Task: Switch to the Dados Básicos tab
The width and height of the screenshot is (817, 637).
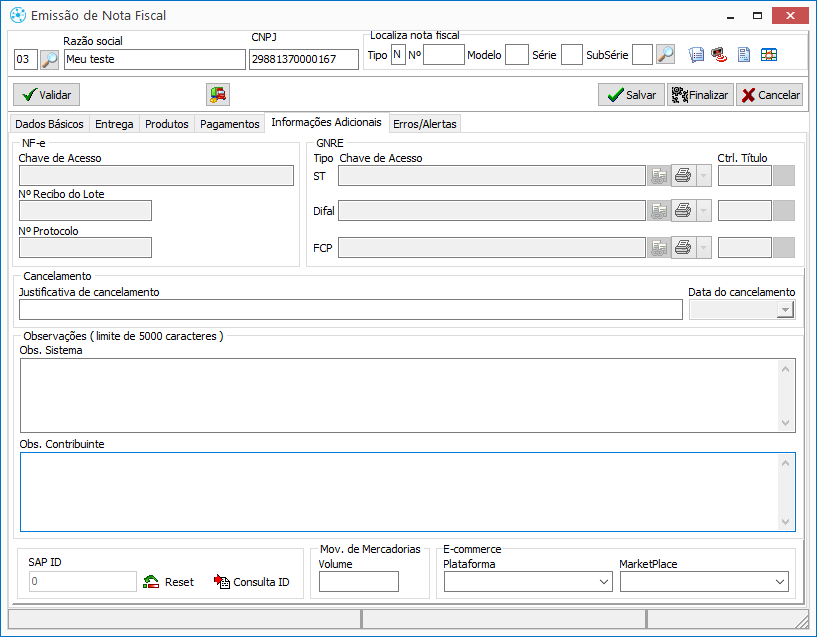Action: (49, 124)
